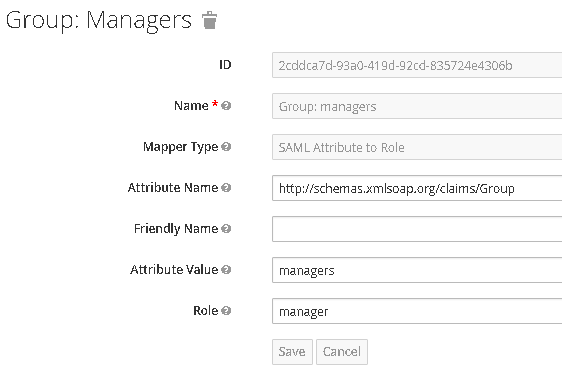This screenshot has width=562, height=374.
Task: Save the mapper settings
Action: (x=292, y=352)
